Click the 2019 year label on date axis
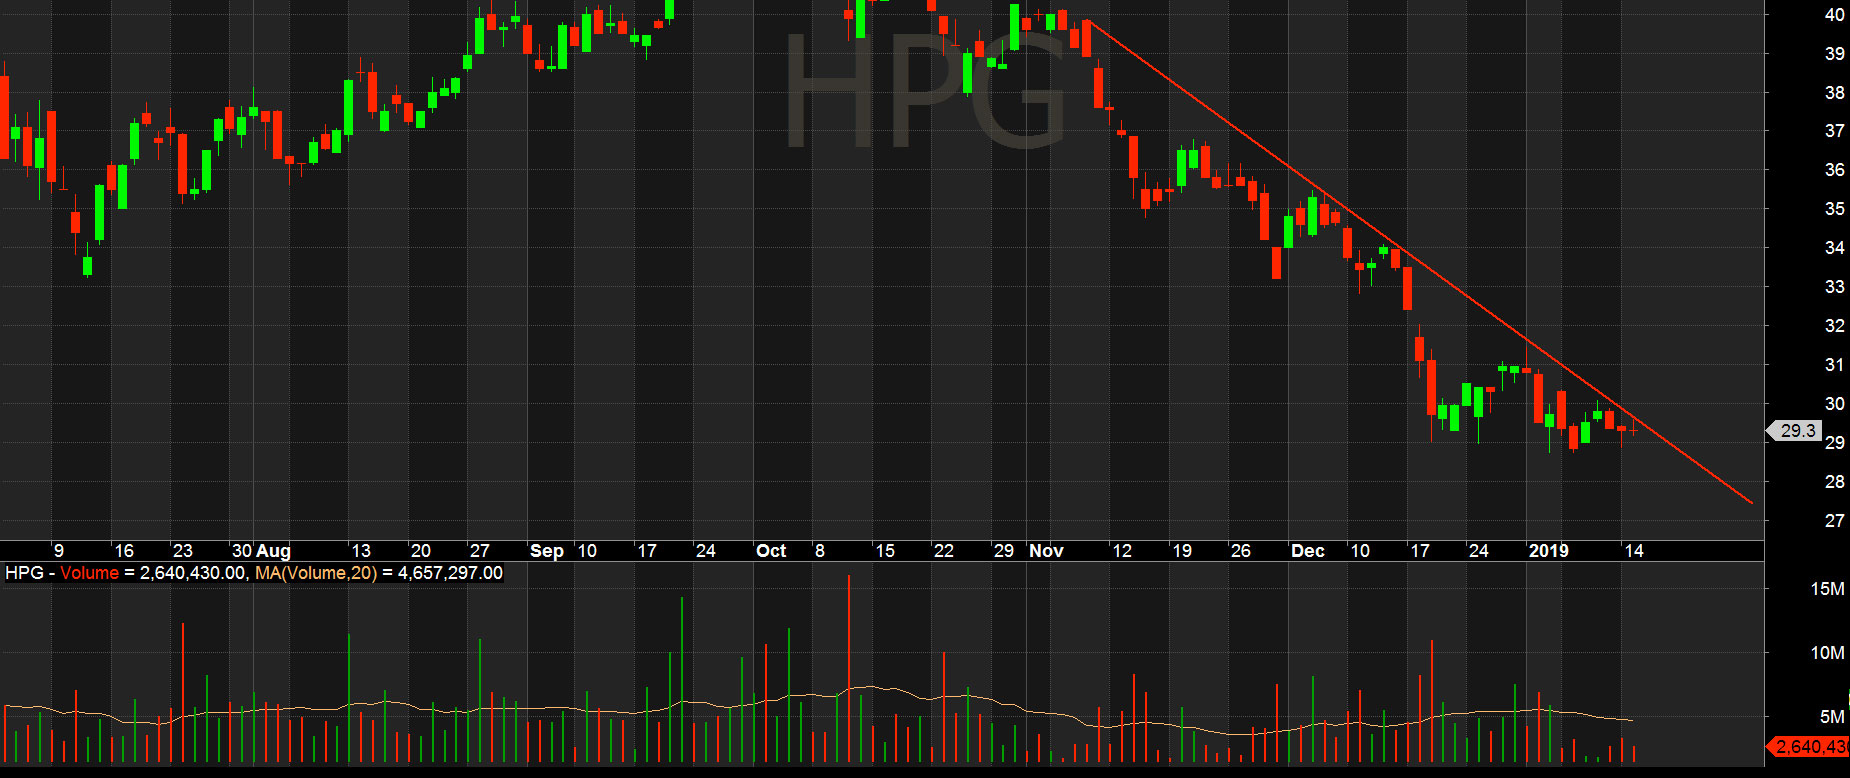Screen dimensions: 1850x778 click(x=1548, y=551)
